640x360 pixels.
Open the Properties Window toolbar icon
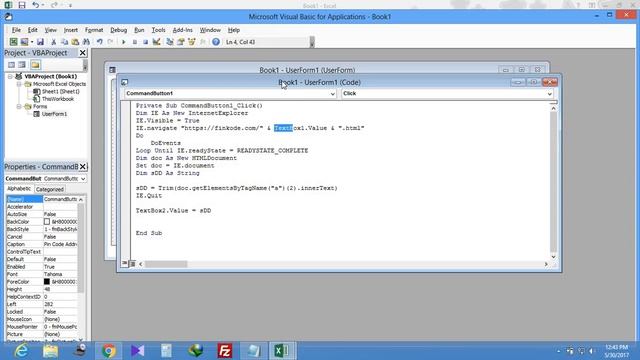tap(181, 42)
